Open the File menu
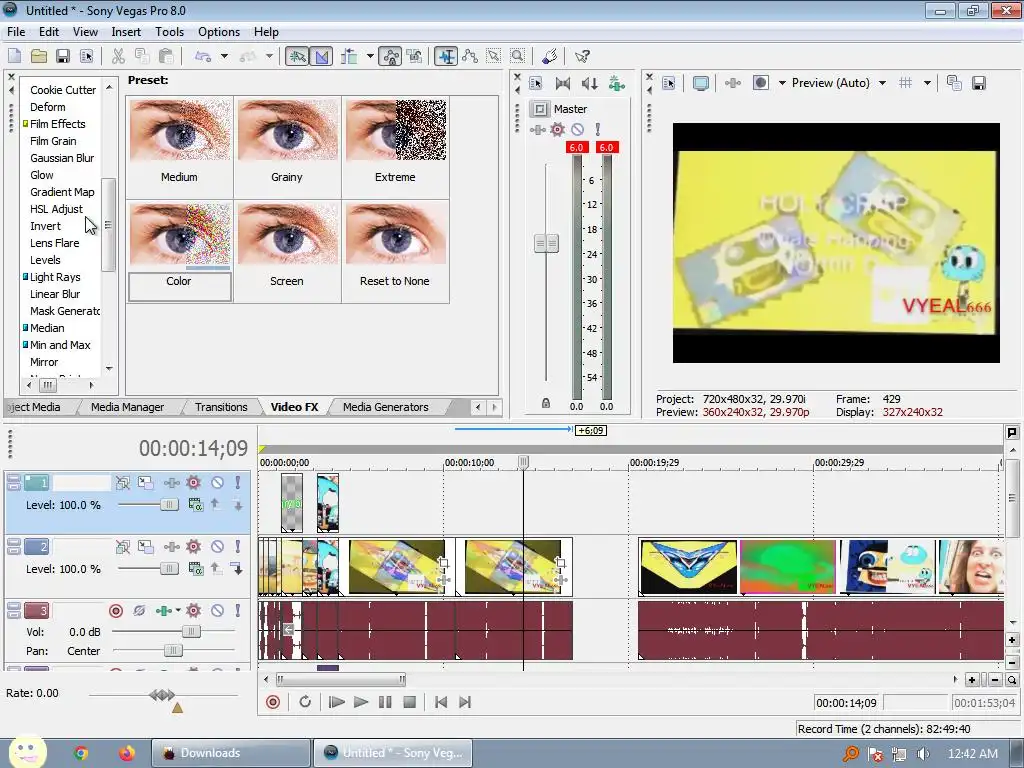 tap(16, 31)
